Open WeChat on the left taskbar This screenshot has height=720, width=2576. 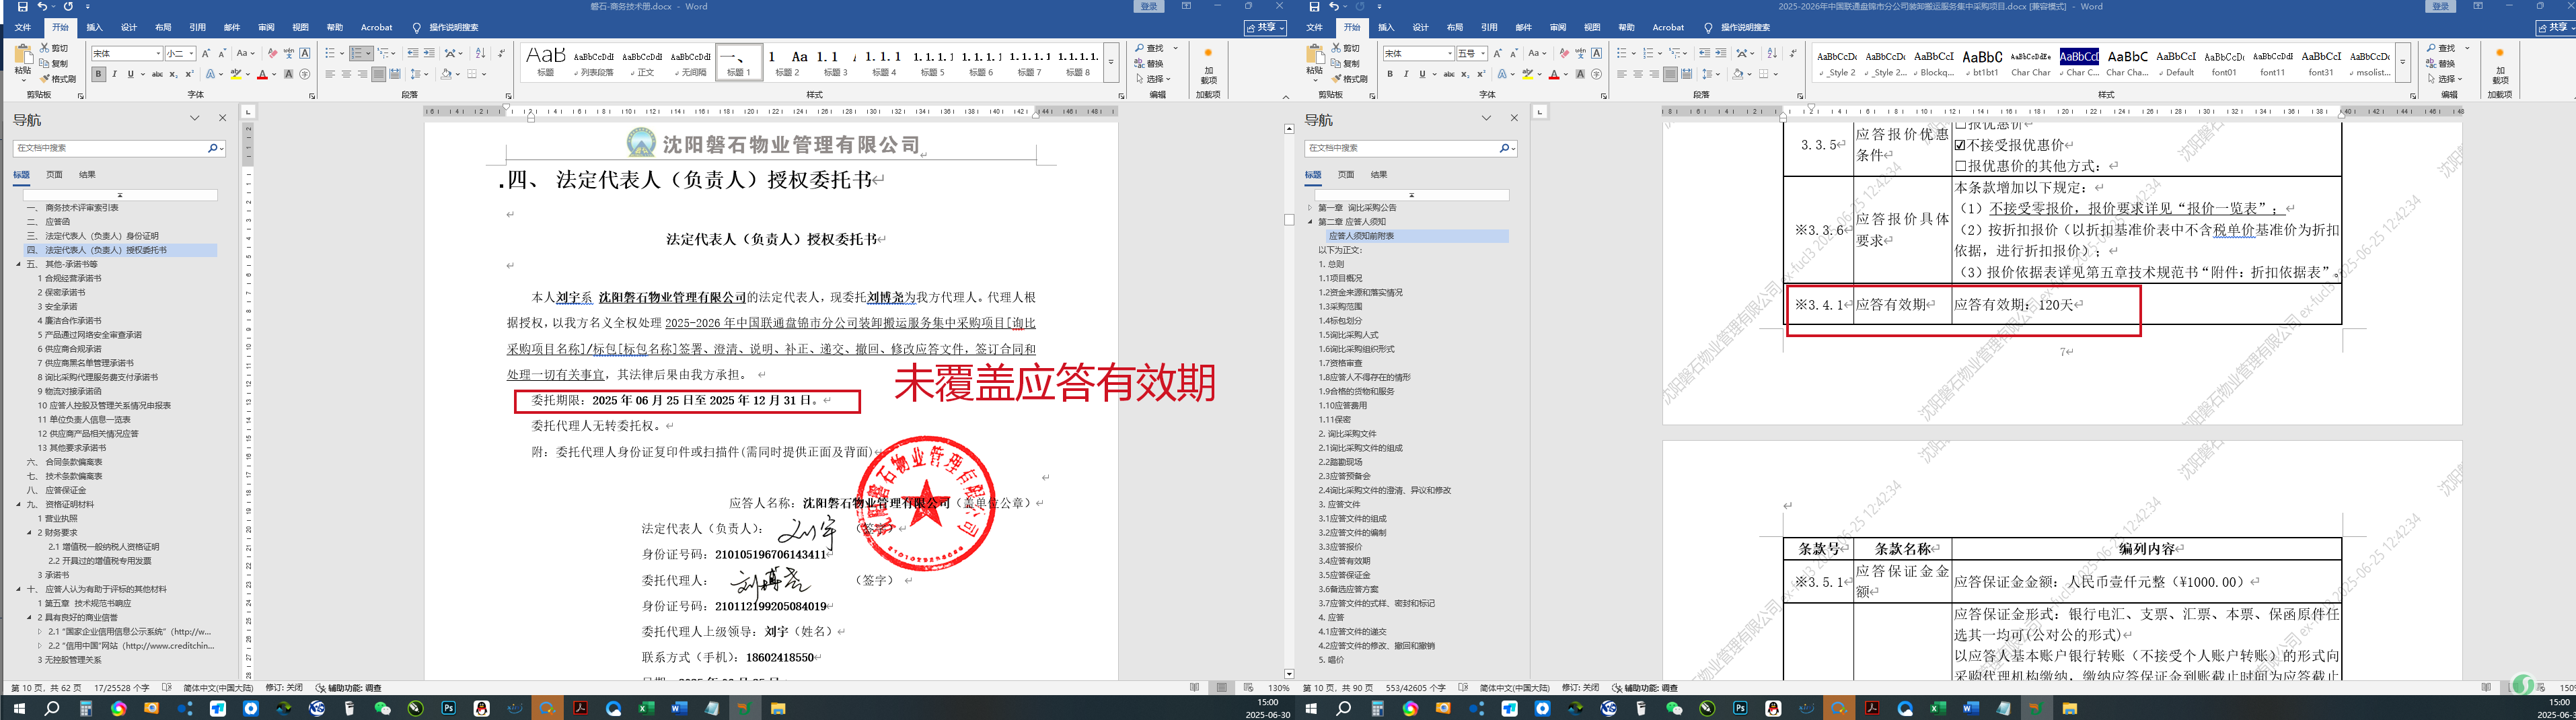382,708
